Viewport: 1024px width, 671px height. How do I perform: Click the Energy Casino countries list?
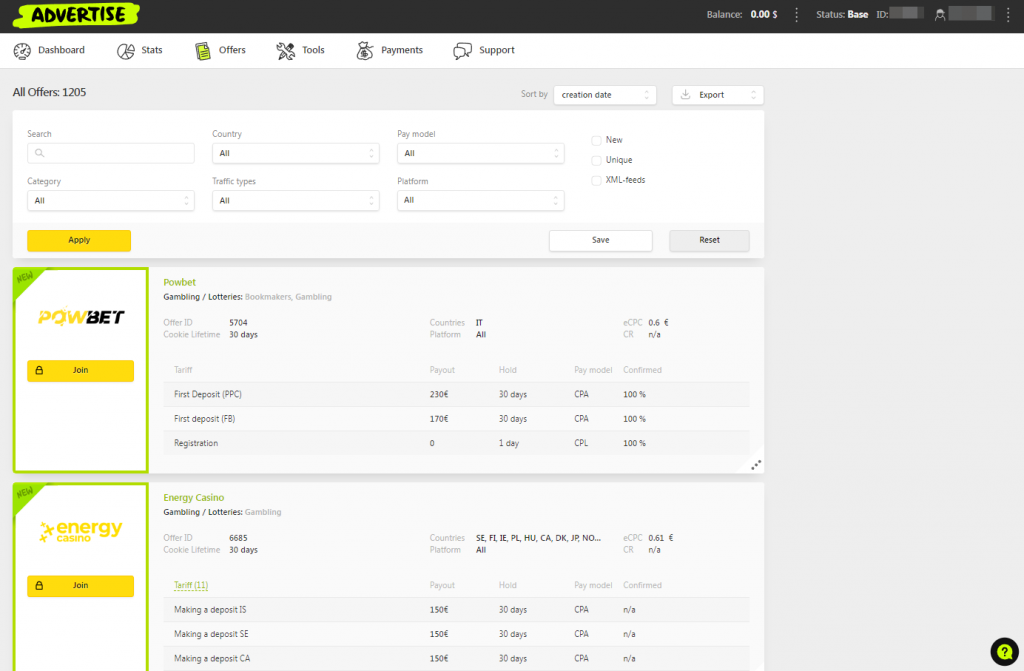[x=538, y=538]
